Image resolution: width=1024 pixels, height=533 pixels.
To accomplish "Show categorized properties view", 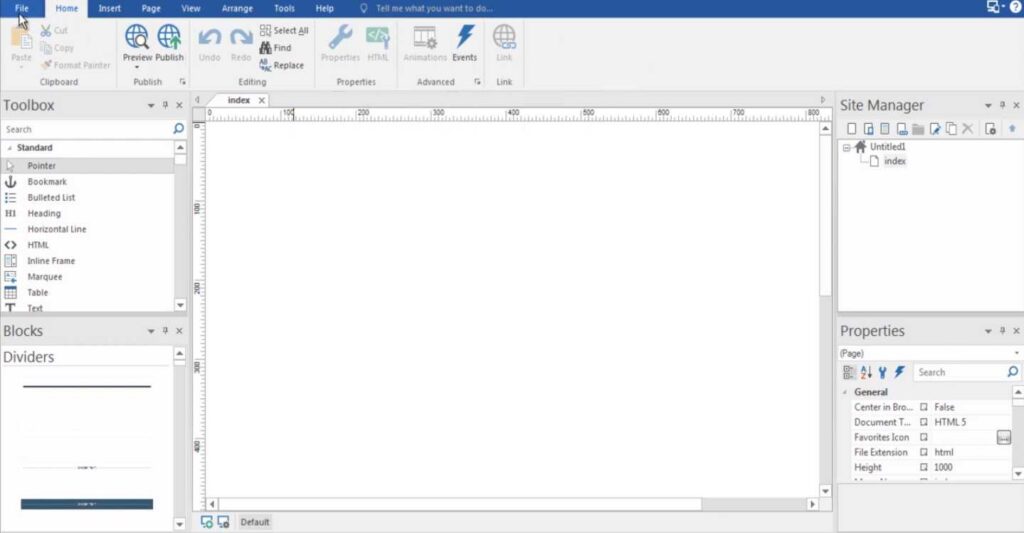I will pos(849,372).
